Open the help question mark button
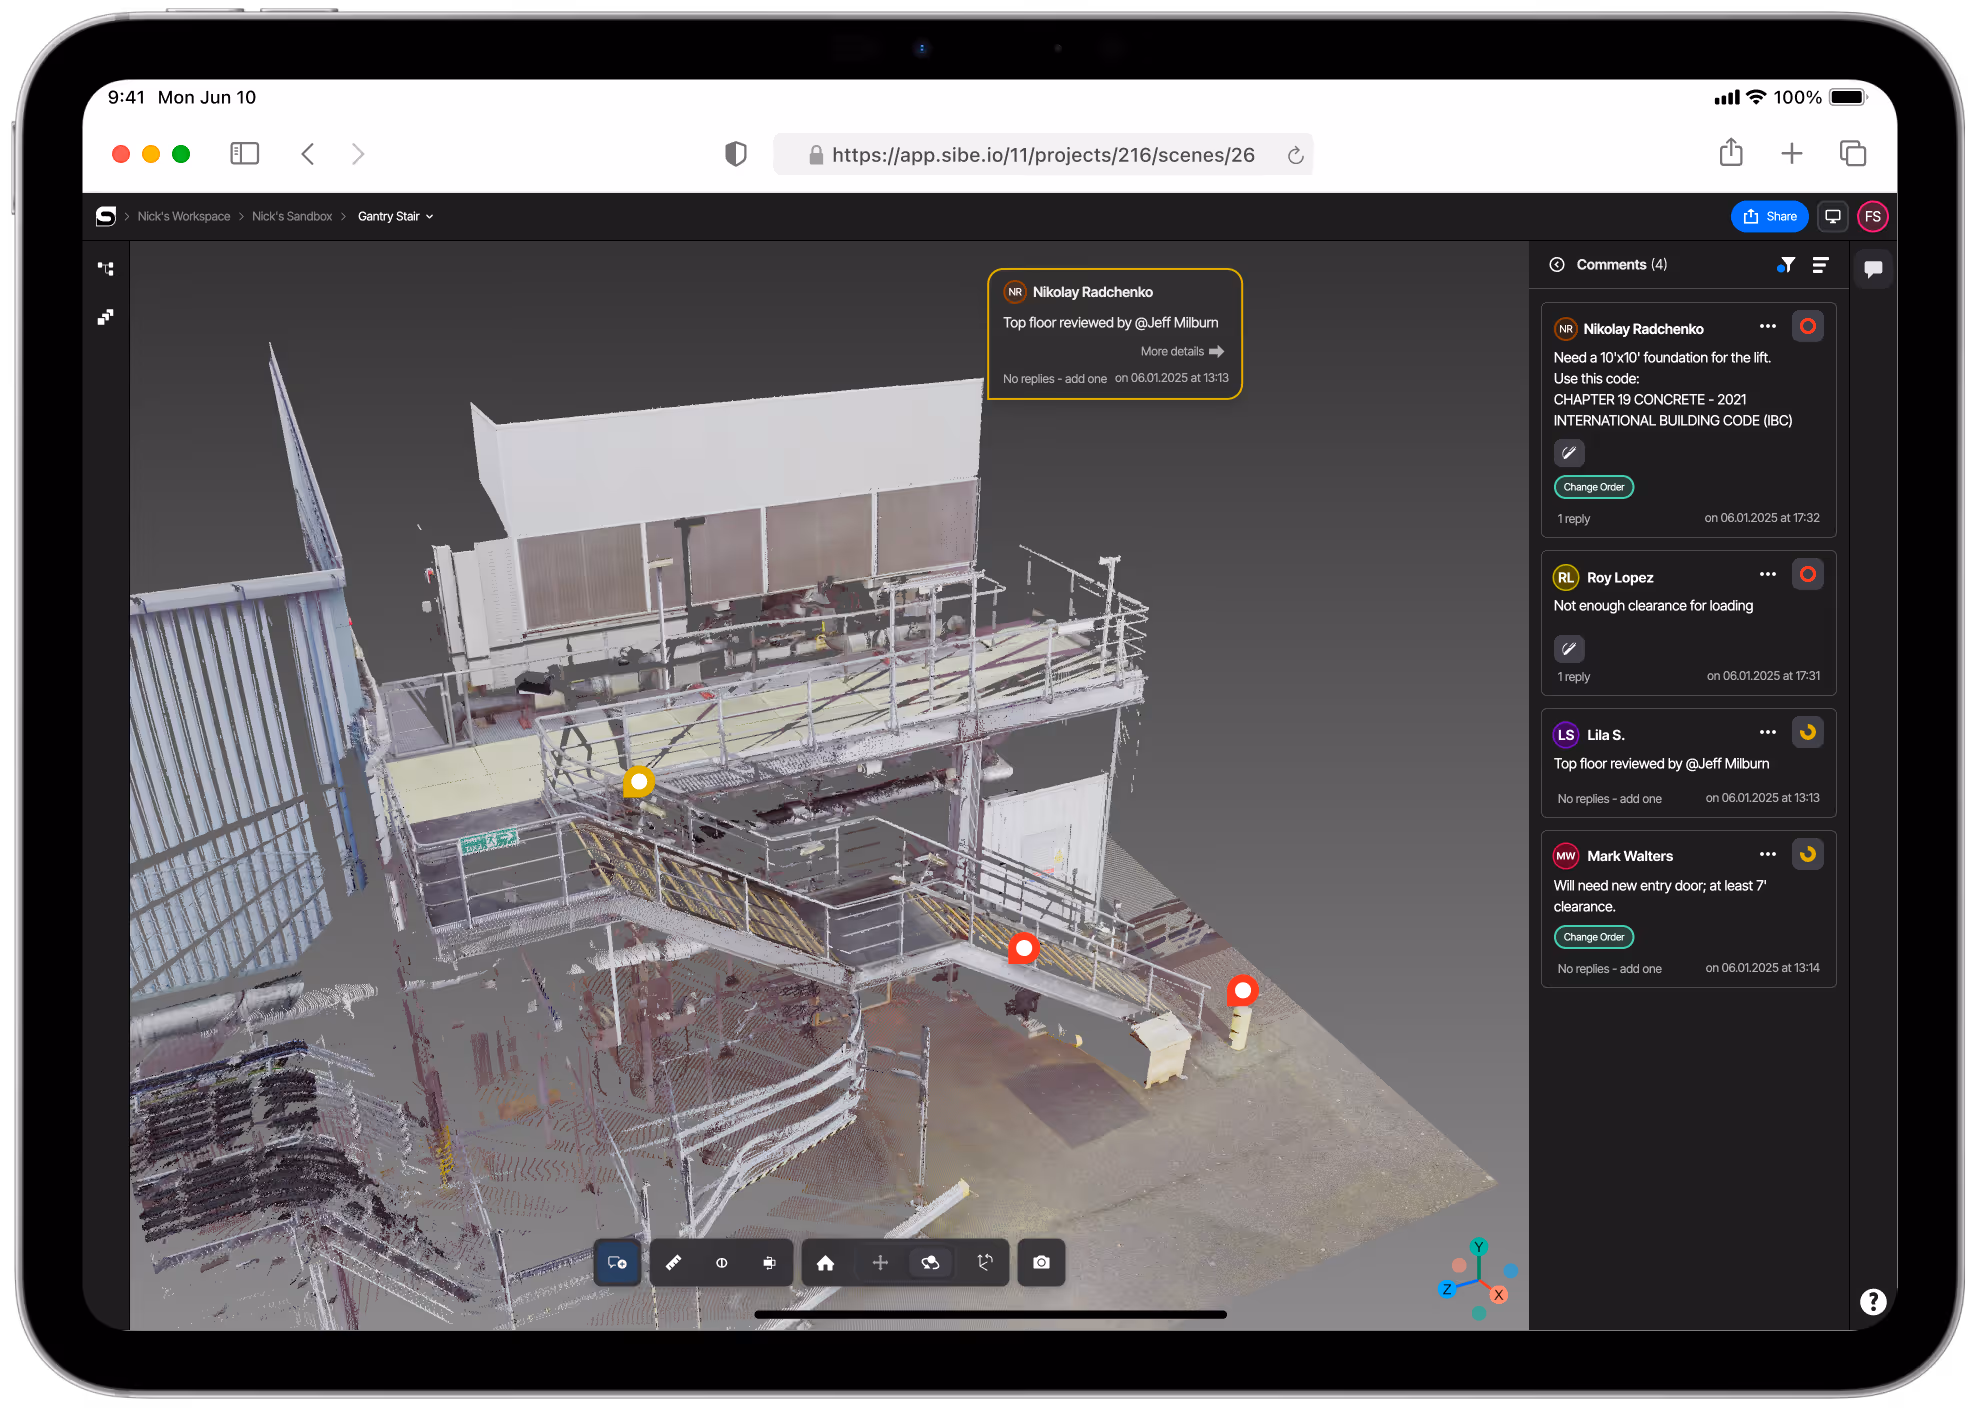The image size is (1980, 1410). 1873,1301
